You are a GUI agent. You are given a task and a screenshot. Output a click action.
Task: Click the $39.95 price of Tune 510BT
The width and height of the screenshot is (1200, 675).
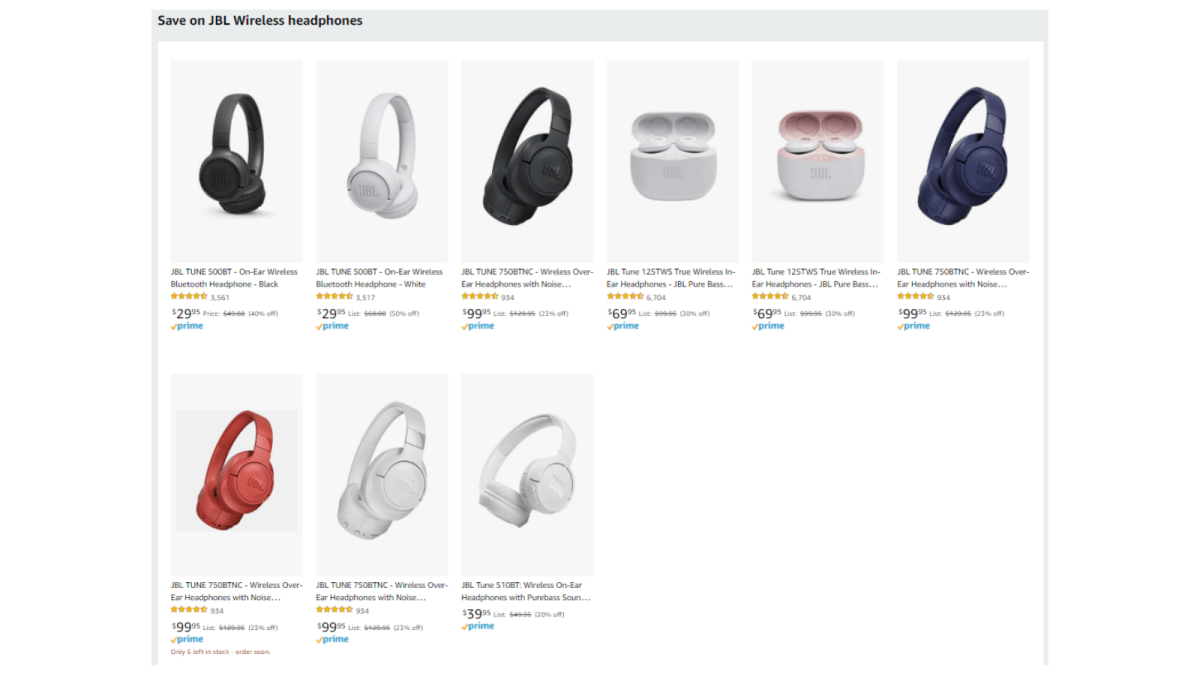point(476,614)
